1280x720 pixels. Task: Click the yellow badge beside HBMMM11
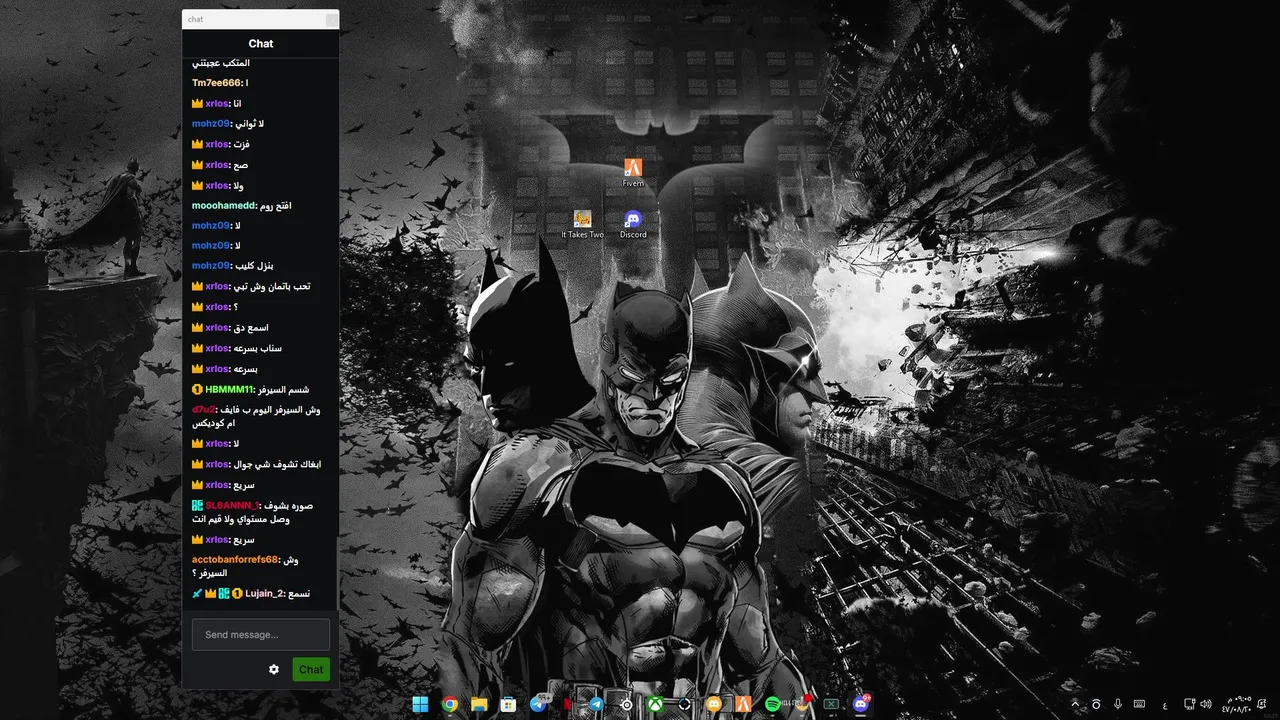coord(197,390)
